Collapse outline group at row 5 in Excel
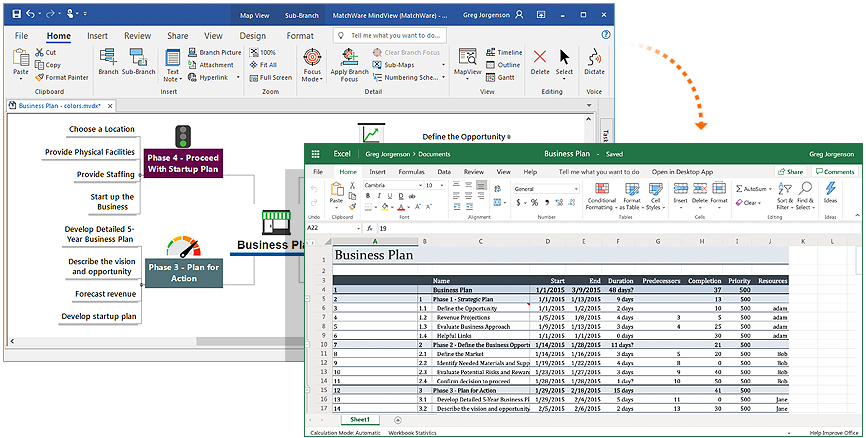Image resolution: width=866 pixels, height=438 pixels. 308,299
